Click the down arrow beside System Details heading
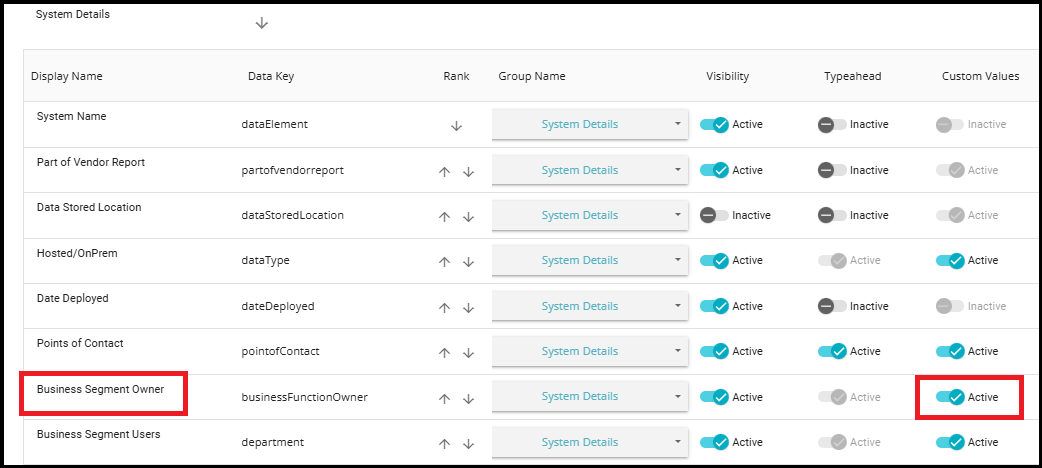1042x468 pixels. point(262,23)
